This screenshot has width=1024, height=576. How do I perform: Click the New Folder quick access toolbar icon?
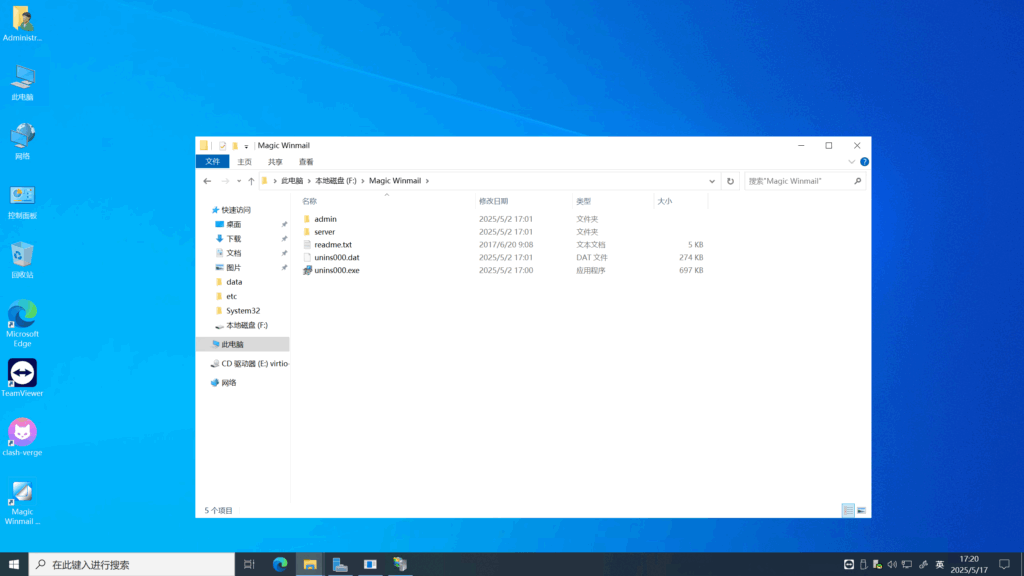235,146
